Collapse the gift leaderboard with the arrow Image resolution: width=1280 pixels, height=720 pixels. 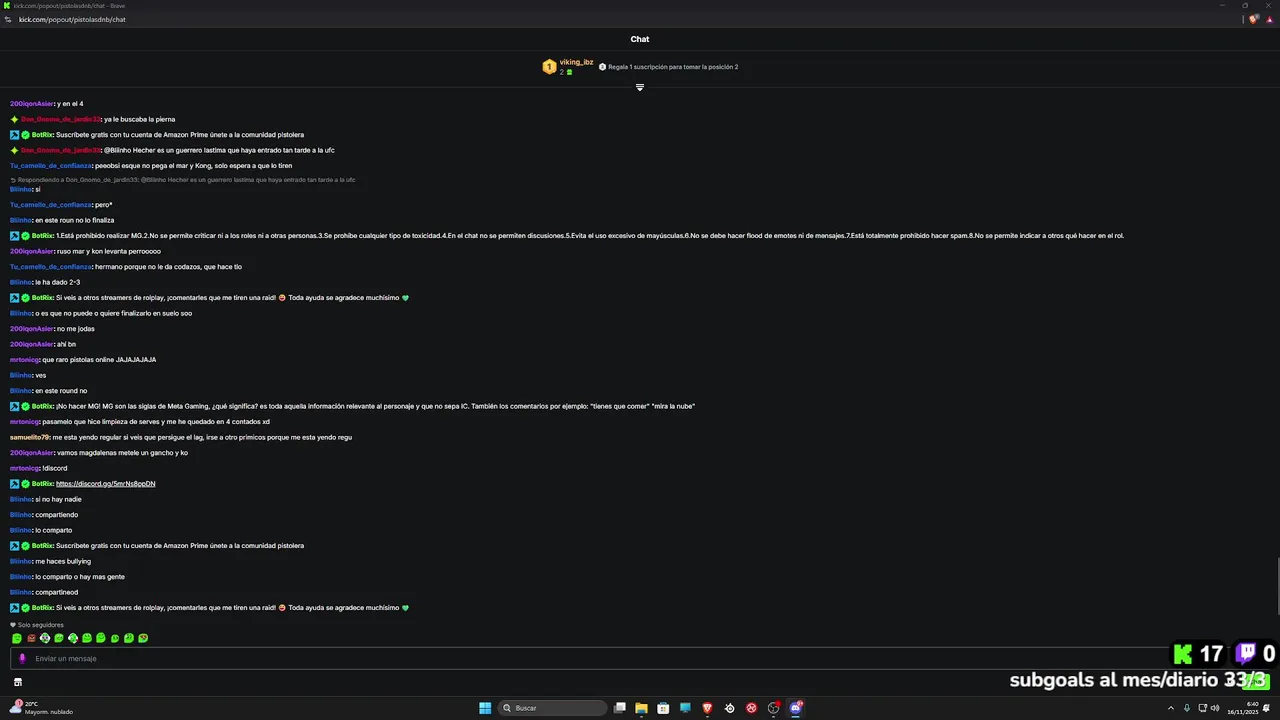(x=640, y=87)
